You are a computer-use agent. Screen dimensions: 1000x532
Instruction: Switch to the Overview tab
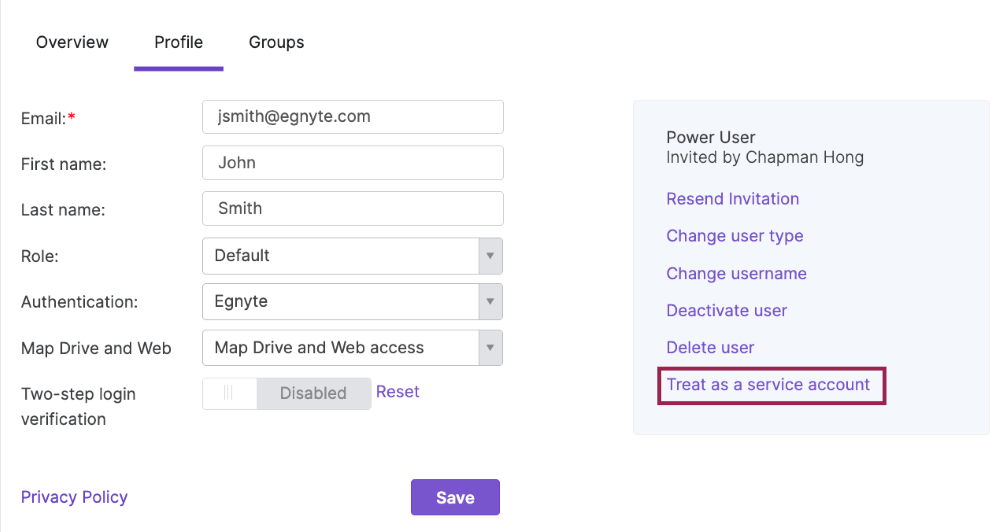coord(72,42)
